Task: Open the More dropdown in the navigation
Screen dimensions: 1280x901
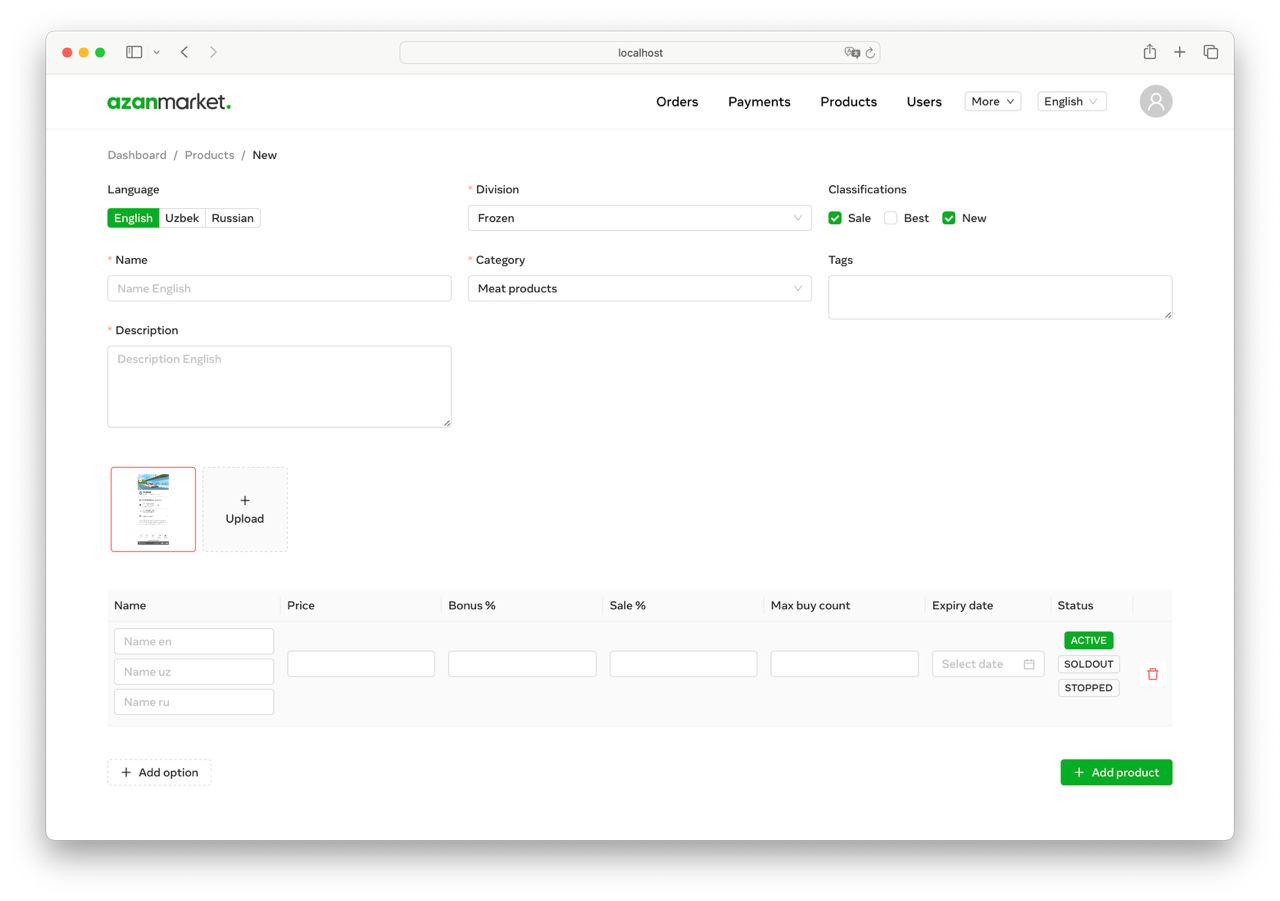Action: 991,101
